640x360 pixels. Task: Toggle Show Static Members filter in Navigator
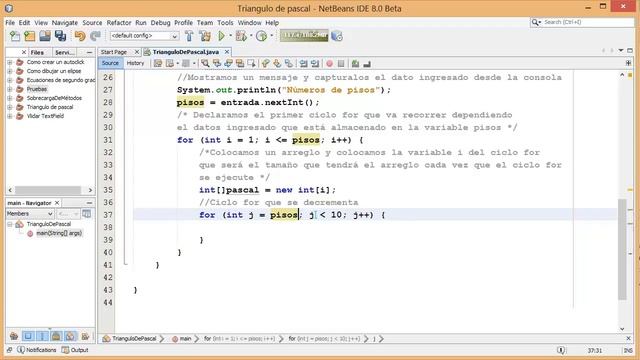[x=42, y=336]
